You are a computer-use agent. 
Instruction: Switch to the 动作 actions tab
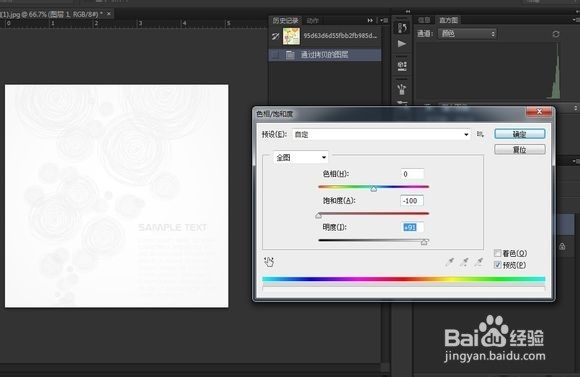tap(313, 20)
